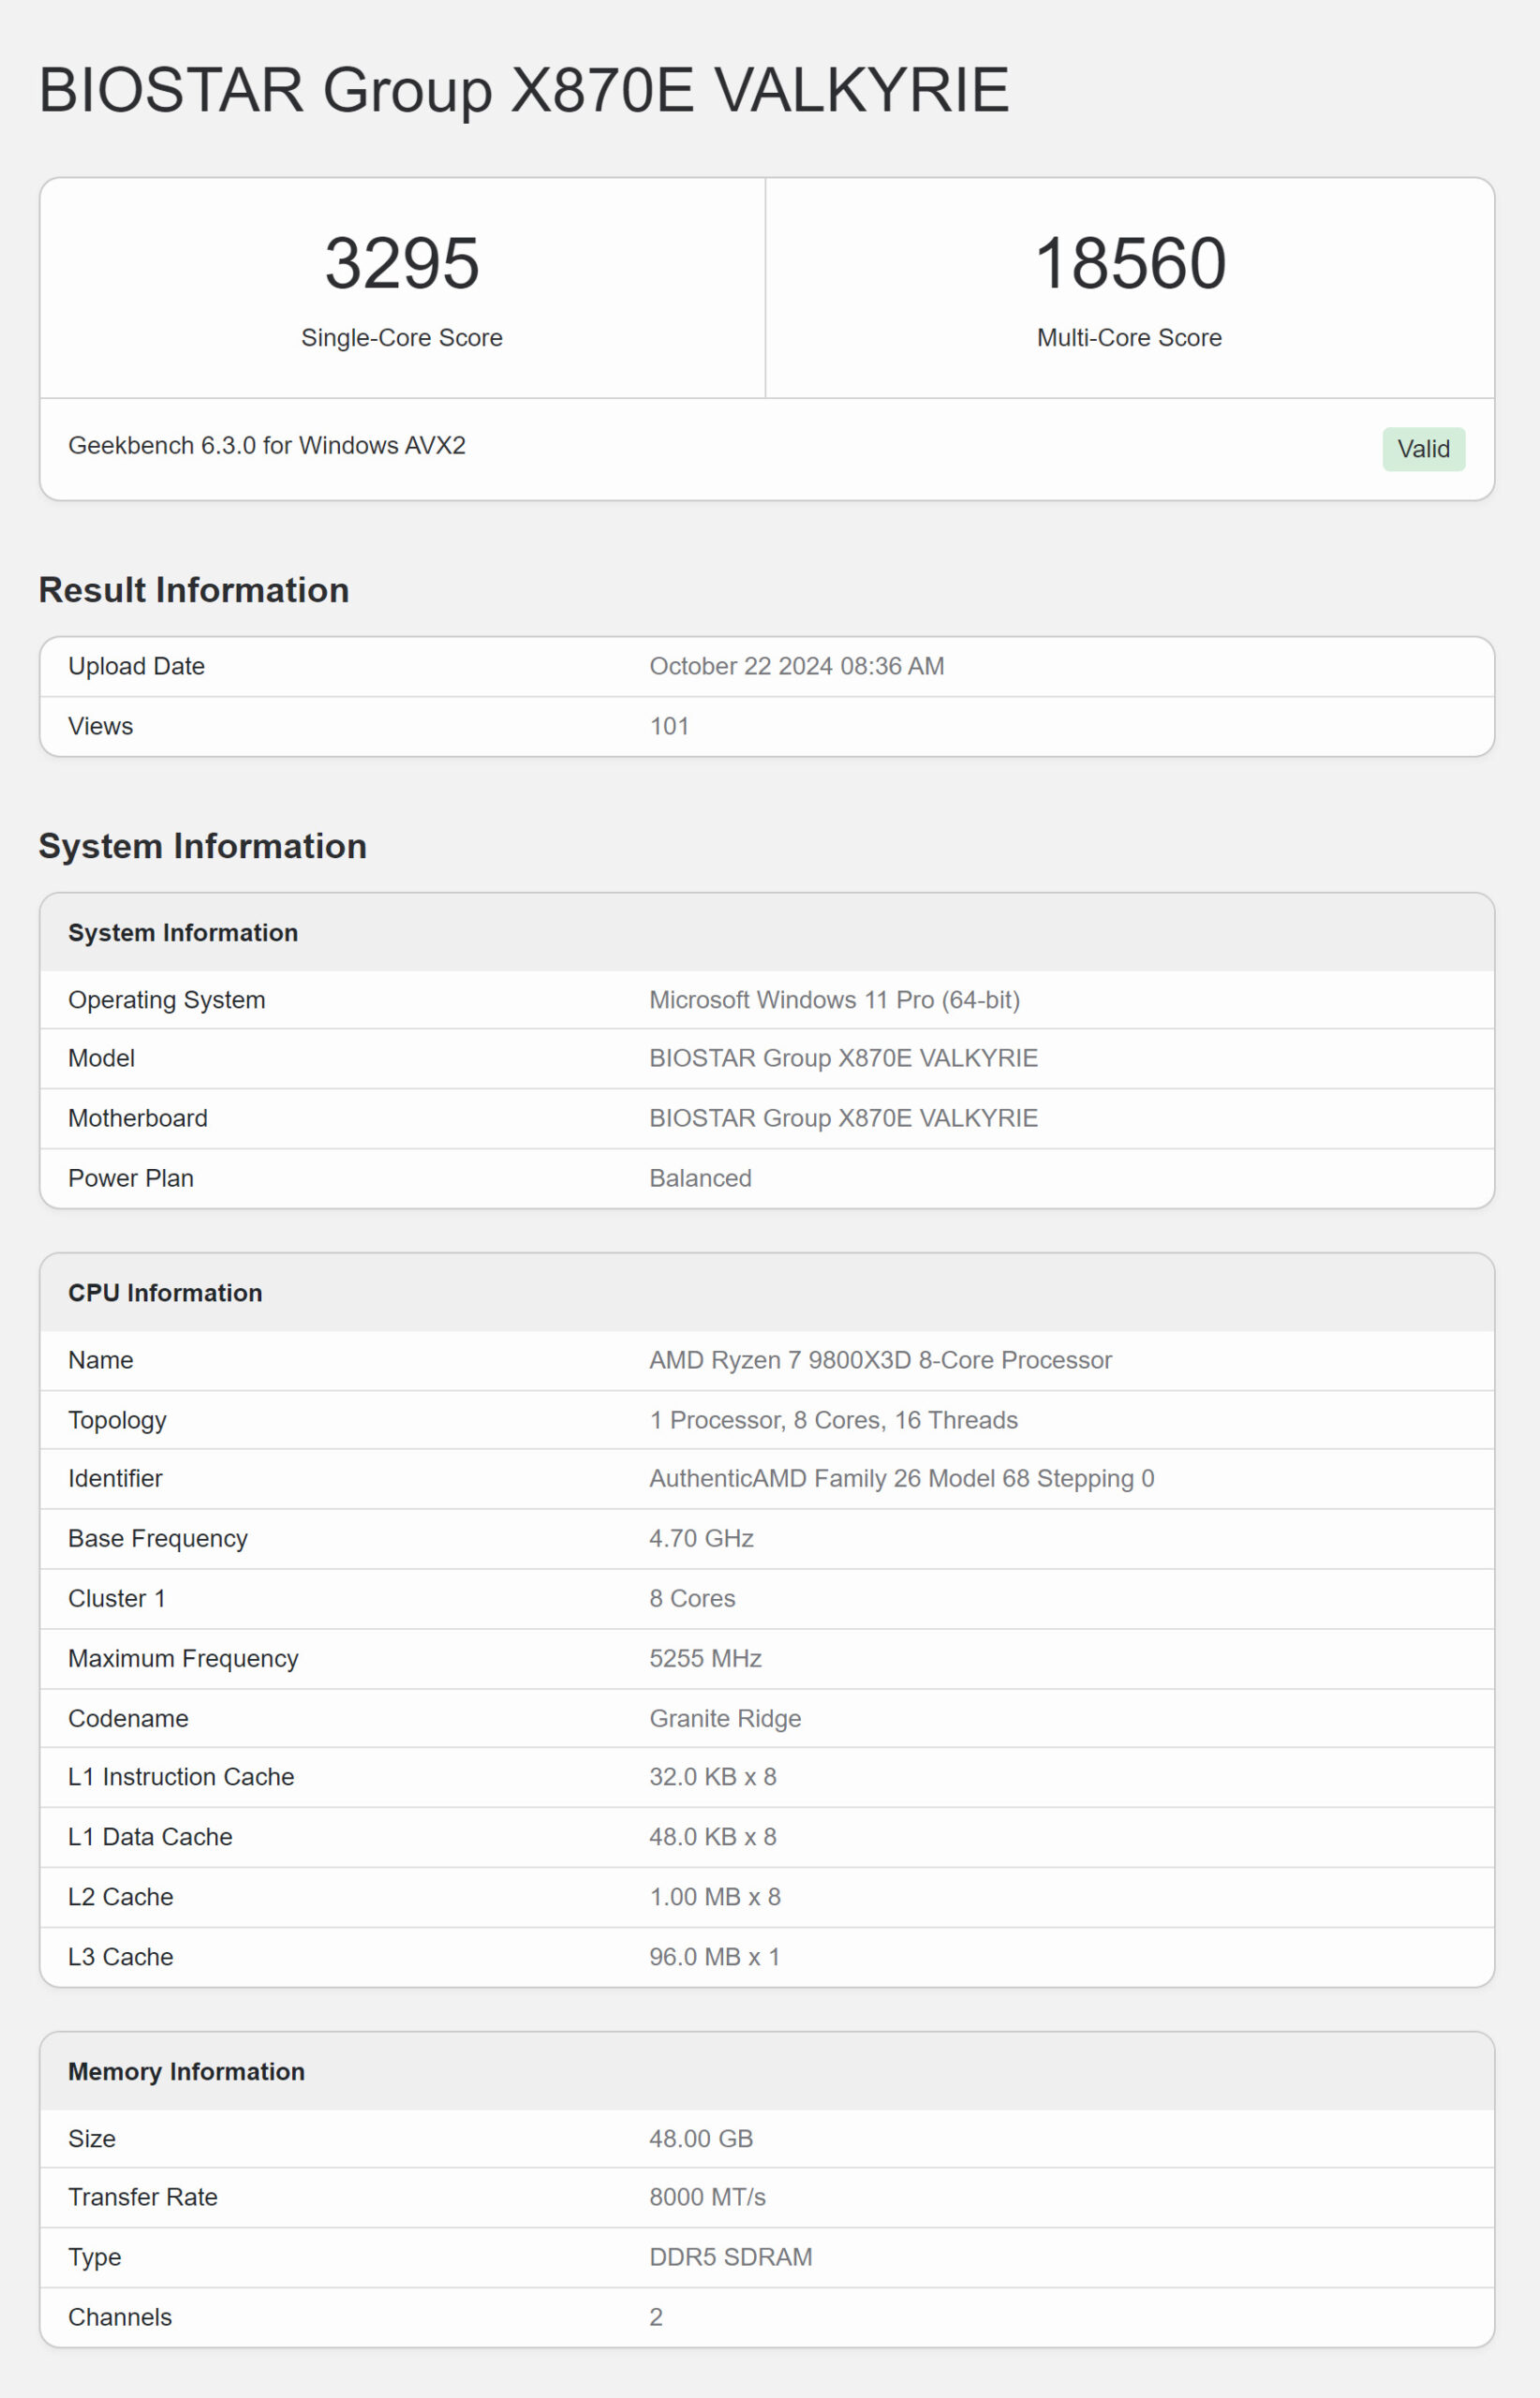Click the L1 Instruction Cache value 32.0 KB x 8

(713, 1776)
